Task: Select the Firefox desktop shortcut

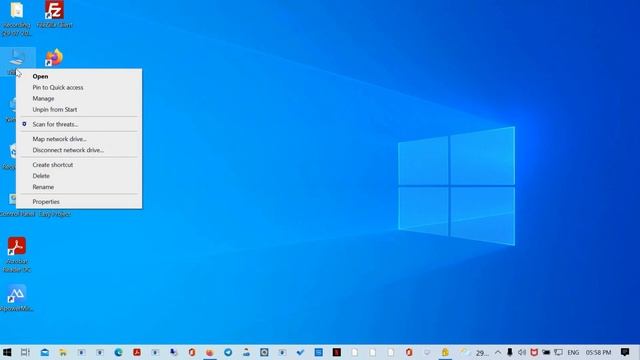Action: click(x=54, y=58)
